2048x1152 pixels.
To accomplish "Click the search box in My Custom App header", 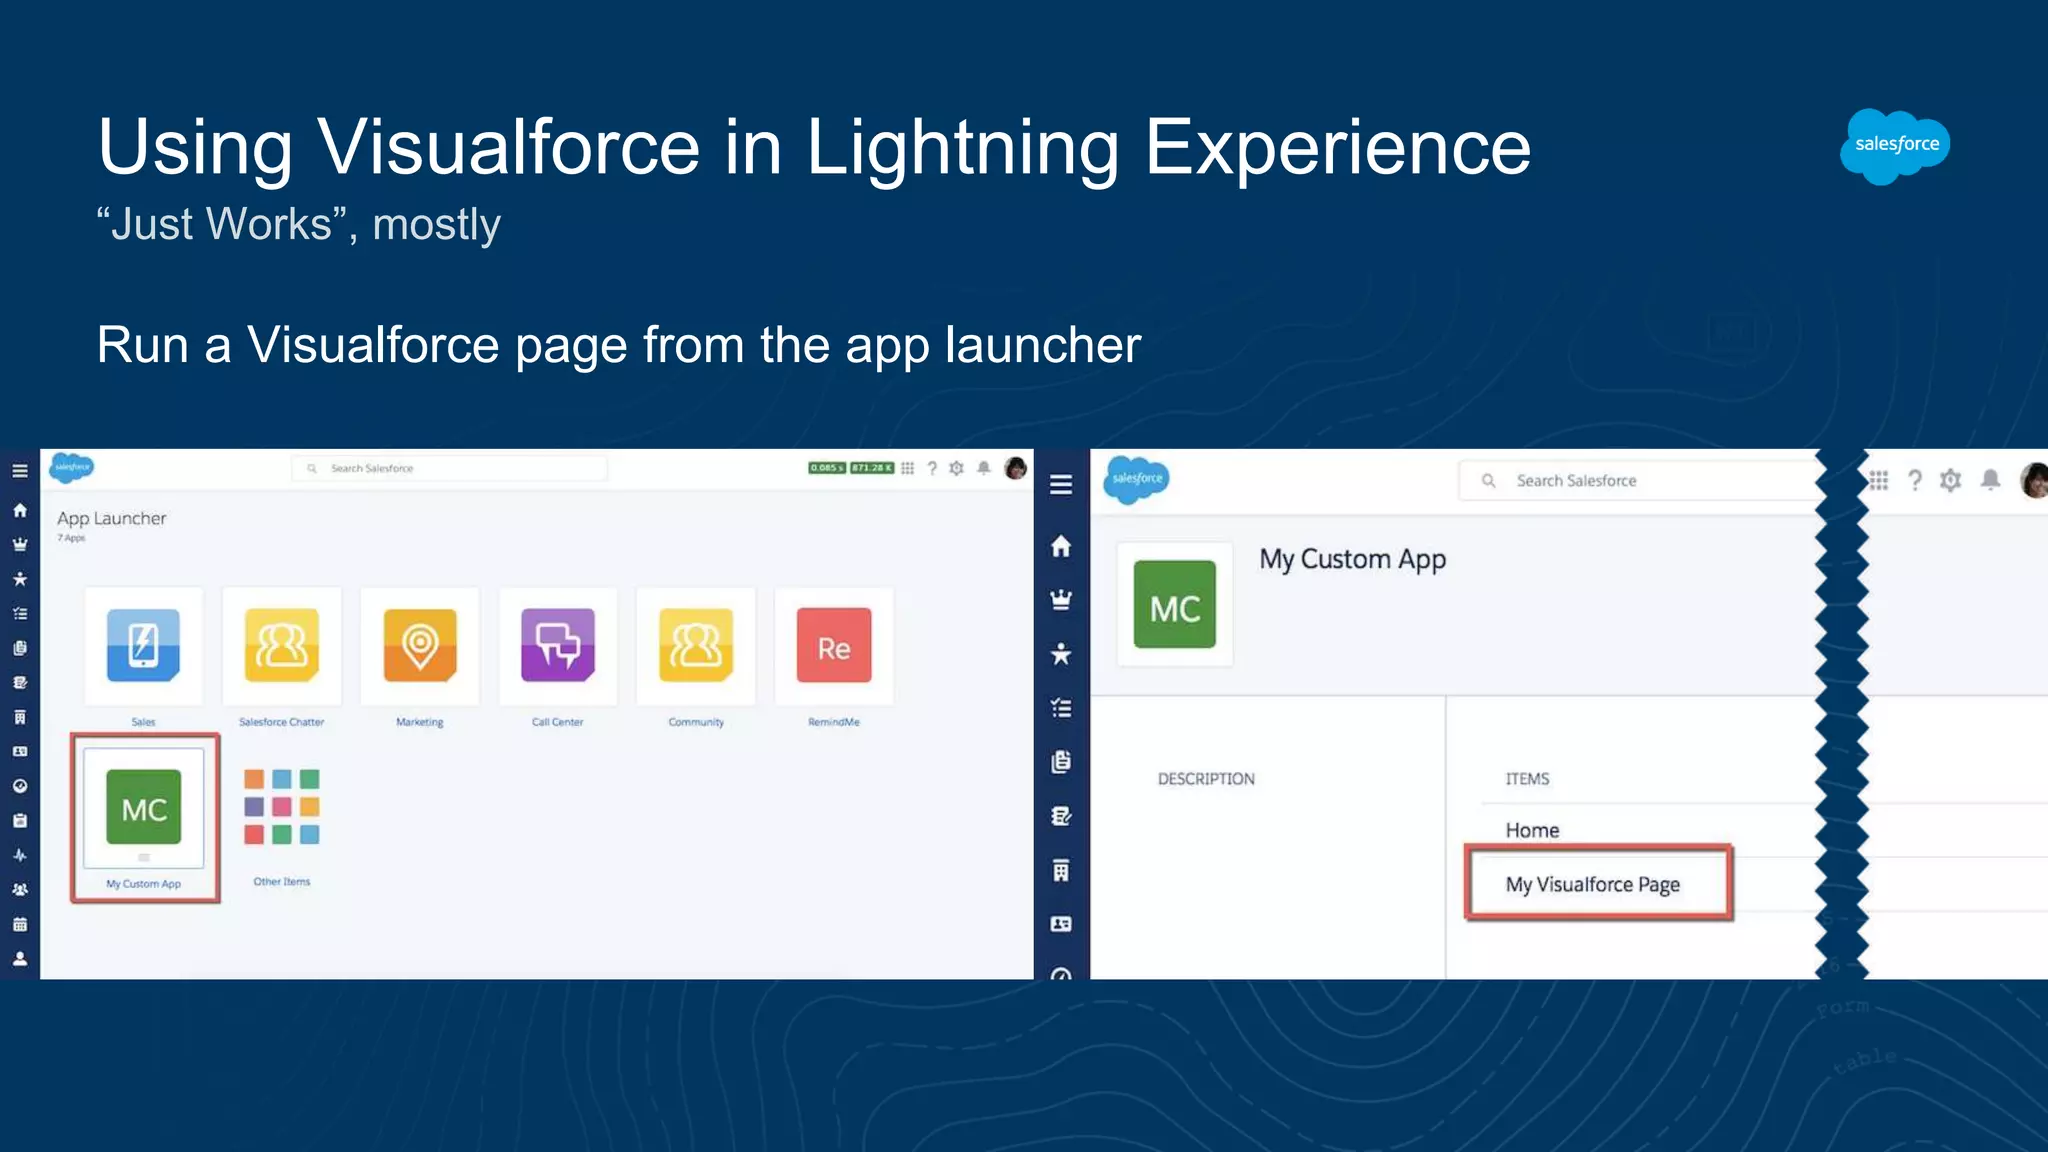I will 1640,481.
